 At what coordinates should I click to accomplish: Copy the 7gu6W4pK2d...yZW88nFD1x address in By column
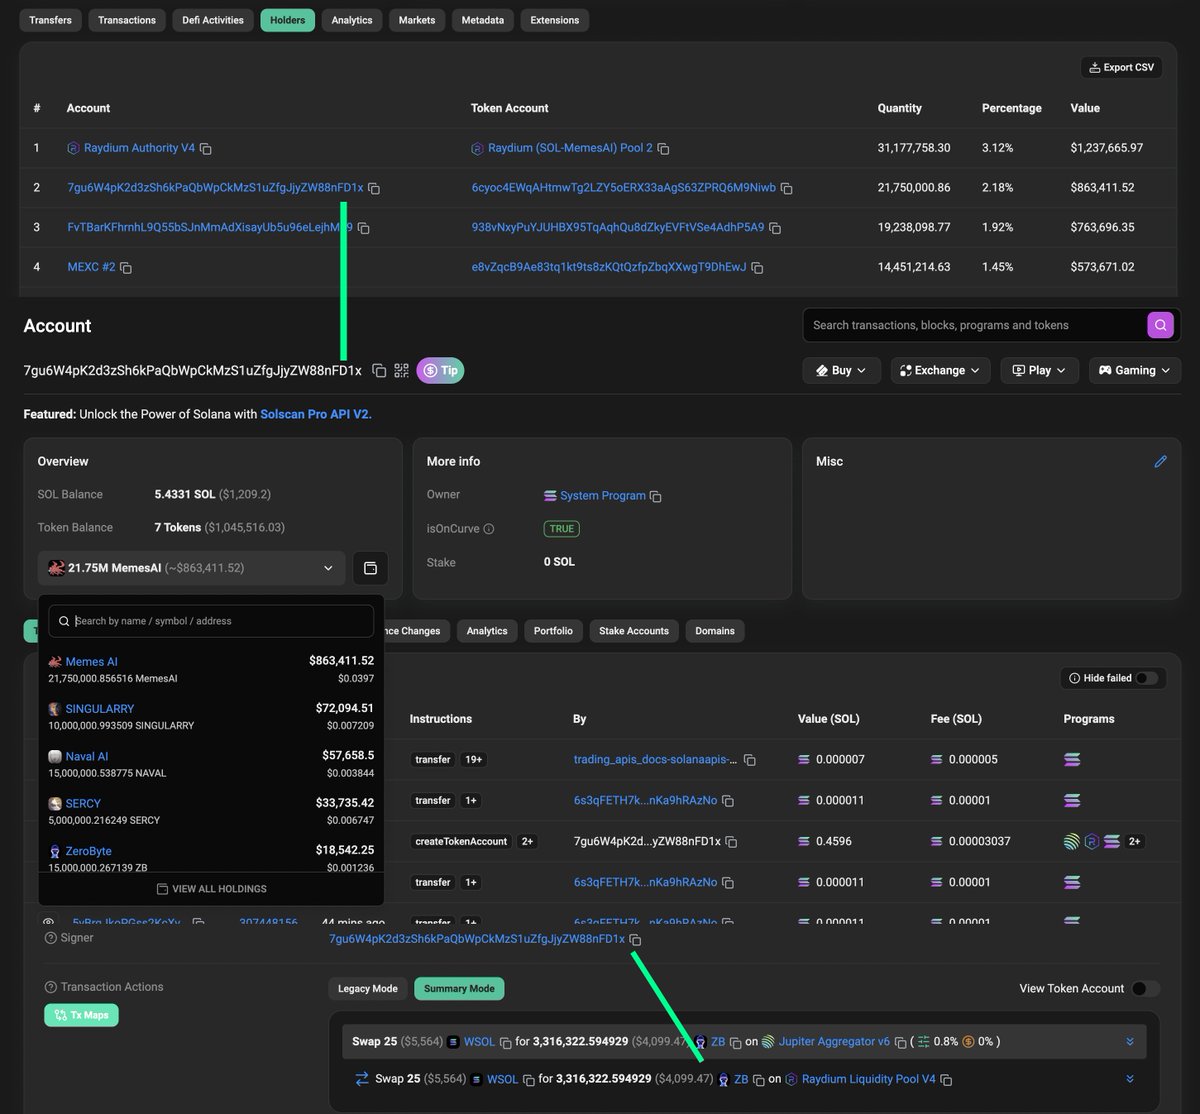[732, 842]
